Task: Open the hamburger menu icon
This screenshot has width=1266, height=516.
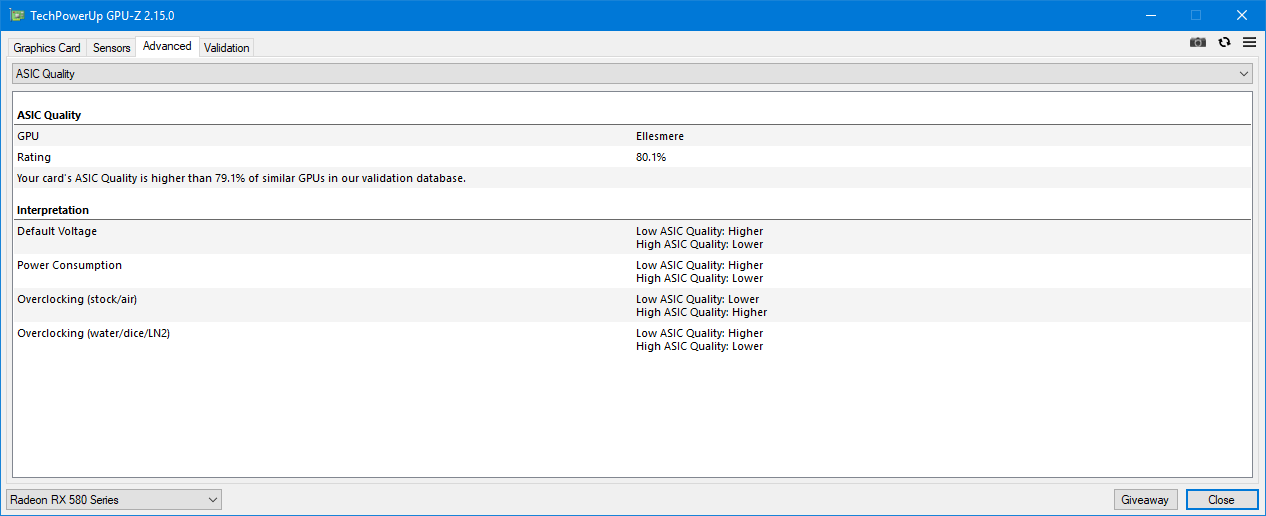Action: point(1249,42)
